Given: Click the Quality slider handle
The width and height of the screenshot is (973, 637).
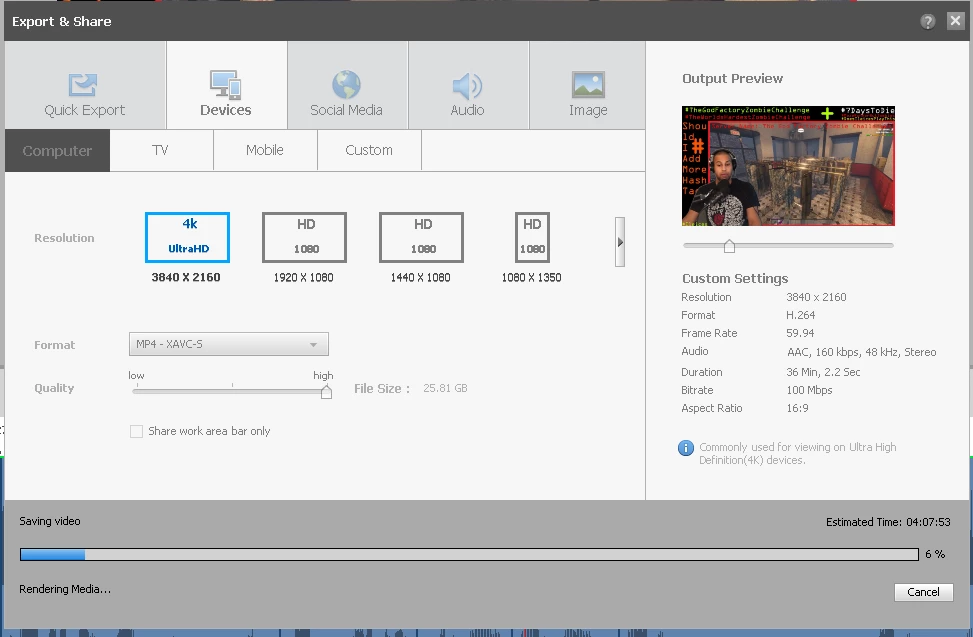Looking at the screenshot, I should pos(326,392).
